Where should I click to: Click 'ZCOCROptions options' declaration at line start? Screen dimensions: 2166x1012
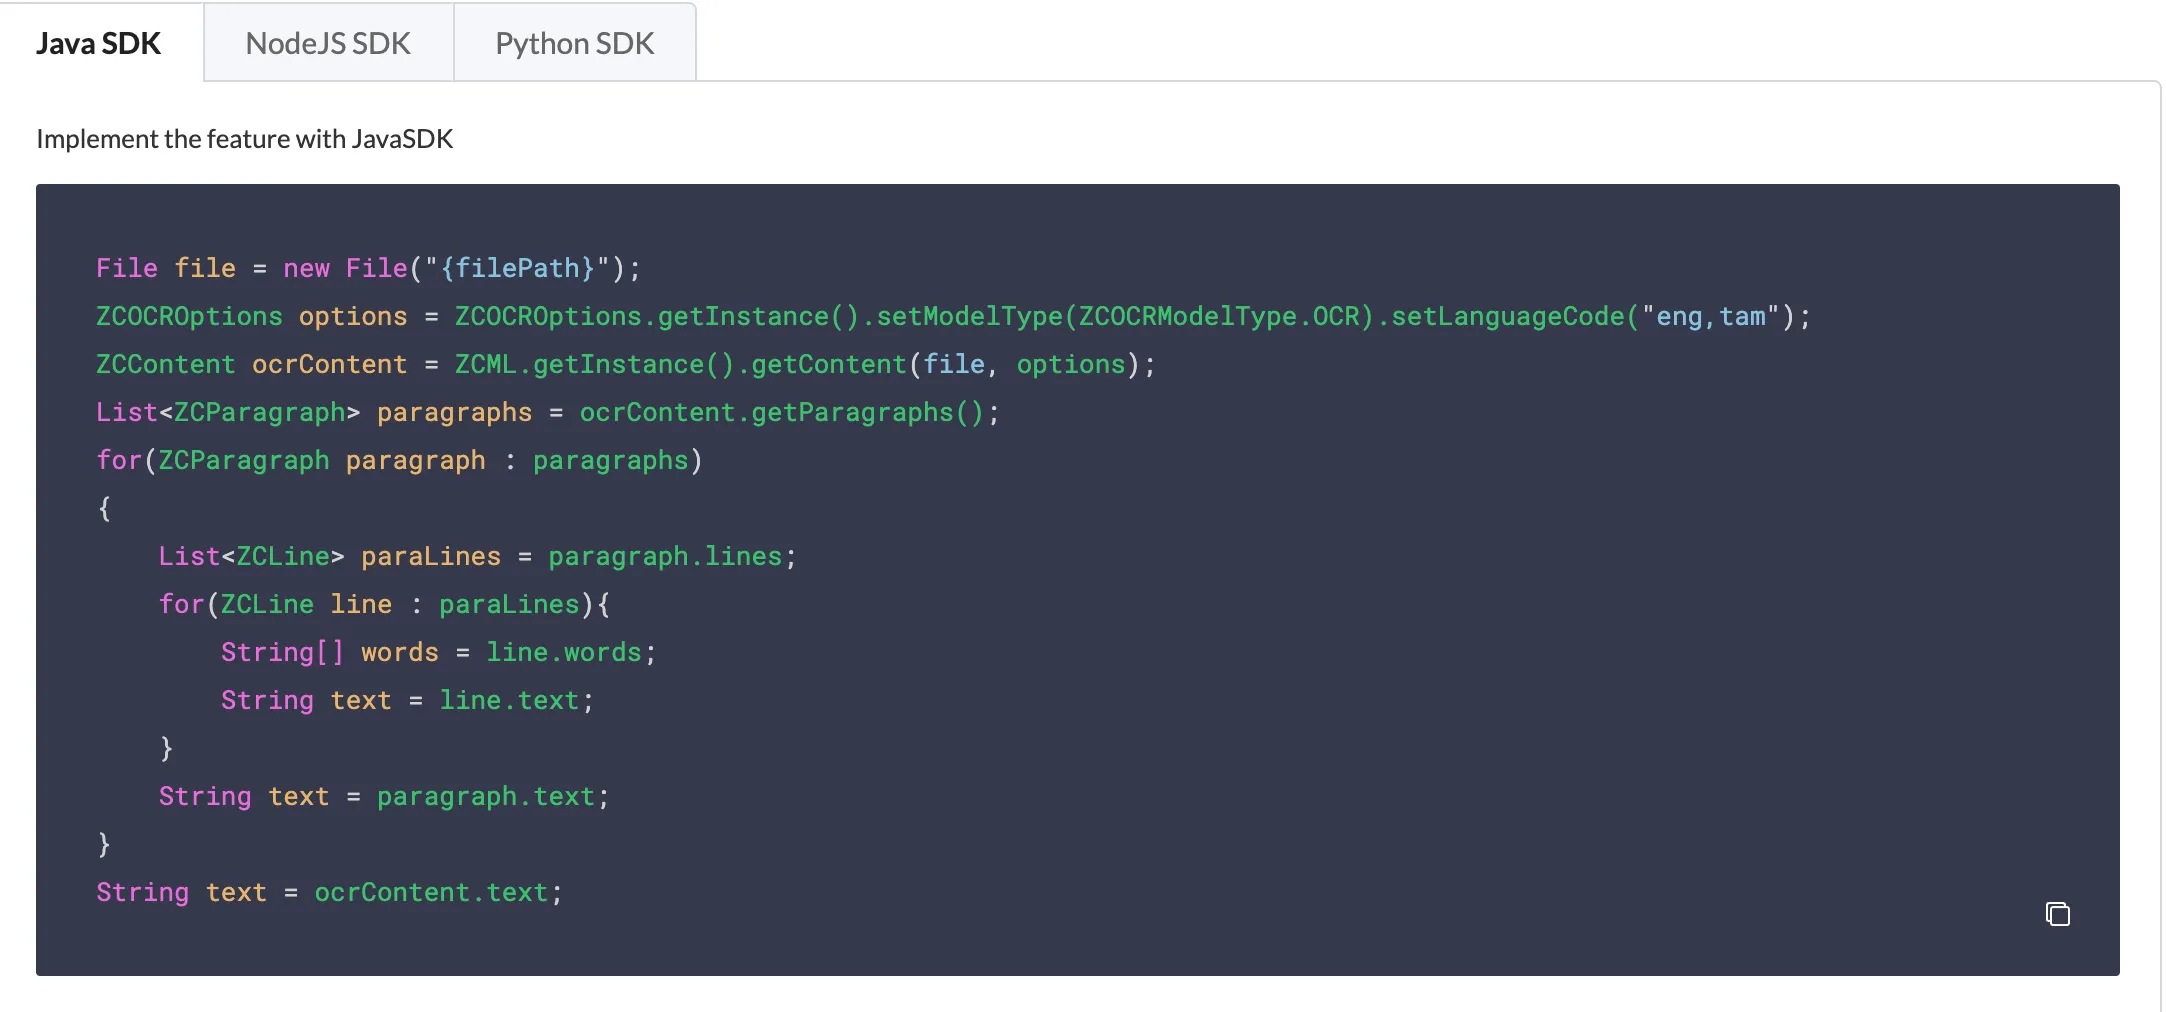coord(252,316)
